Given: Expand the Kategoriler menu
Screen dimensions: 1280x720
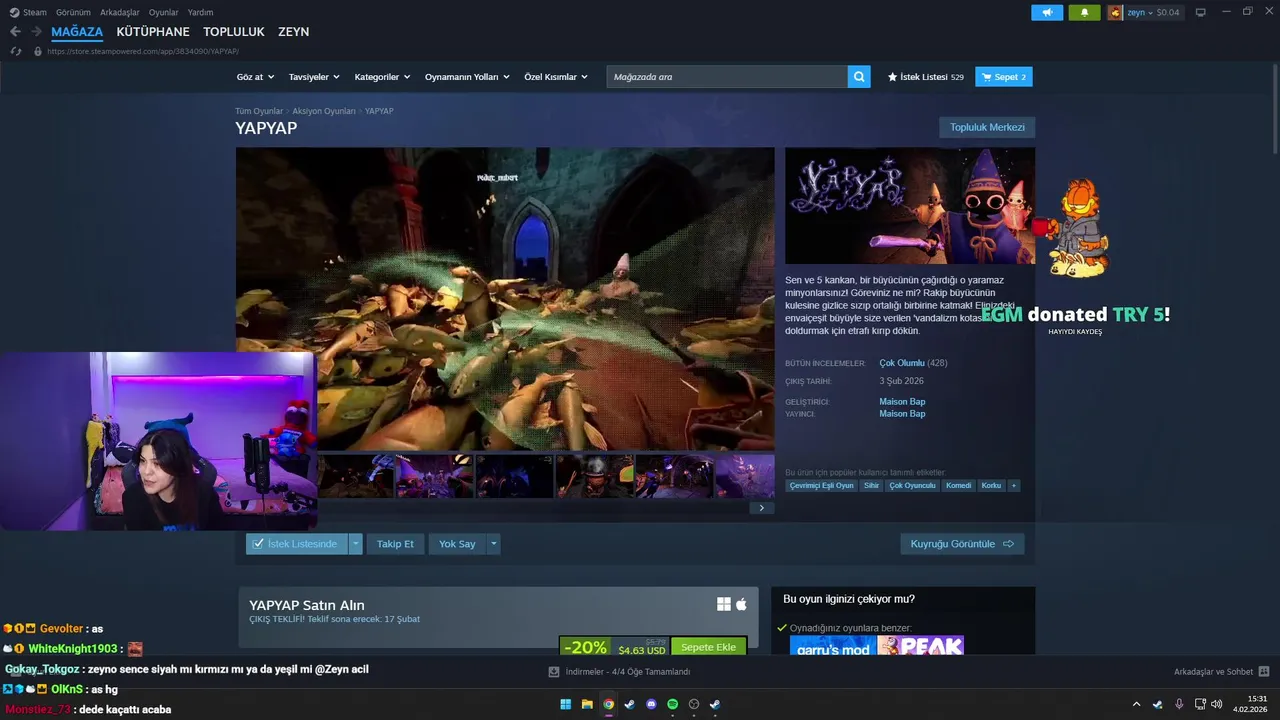Looking at the screenshot, I should [x=383, y=77].
